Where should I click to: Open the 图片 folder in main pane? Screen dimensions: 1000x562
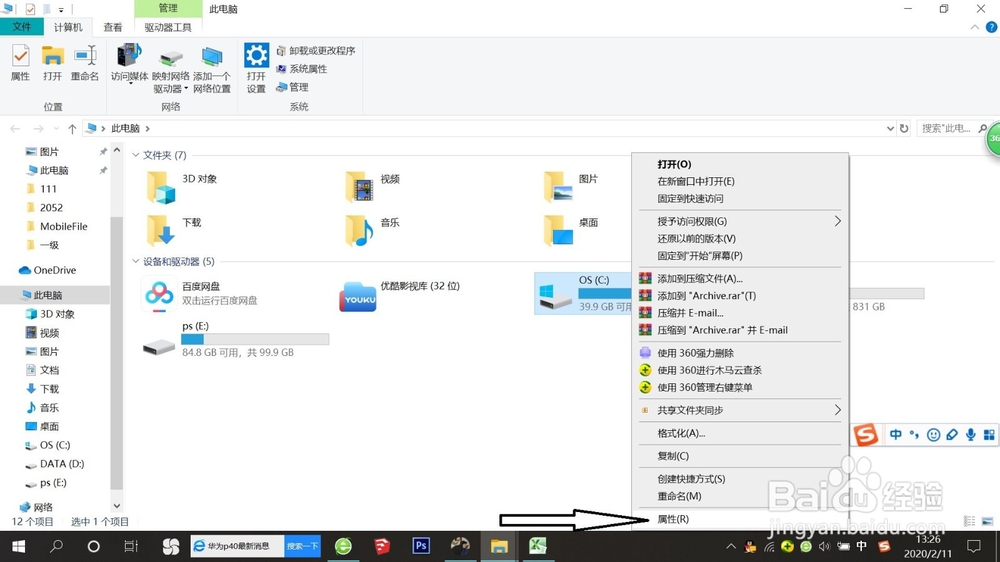pyautogui.click(x=558, y=188)
